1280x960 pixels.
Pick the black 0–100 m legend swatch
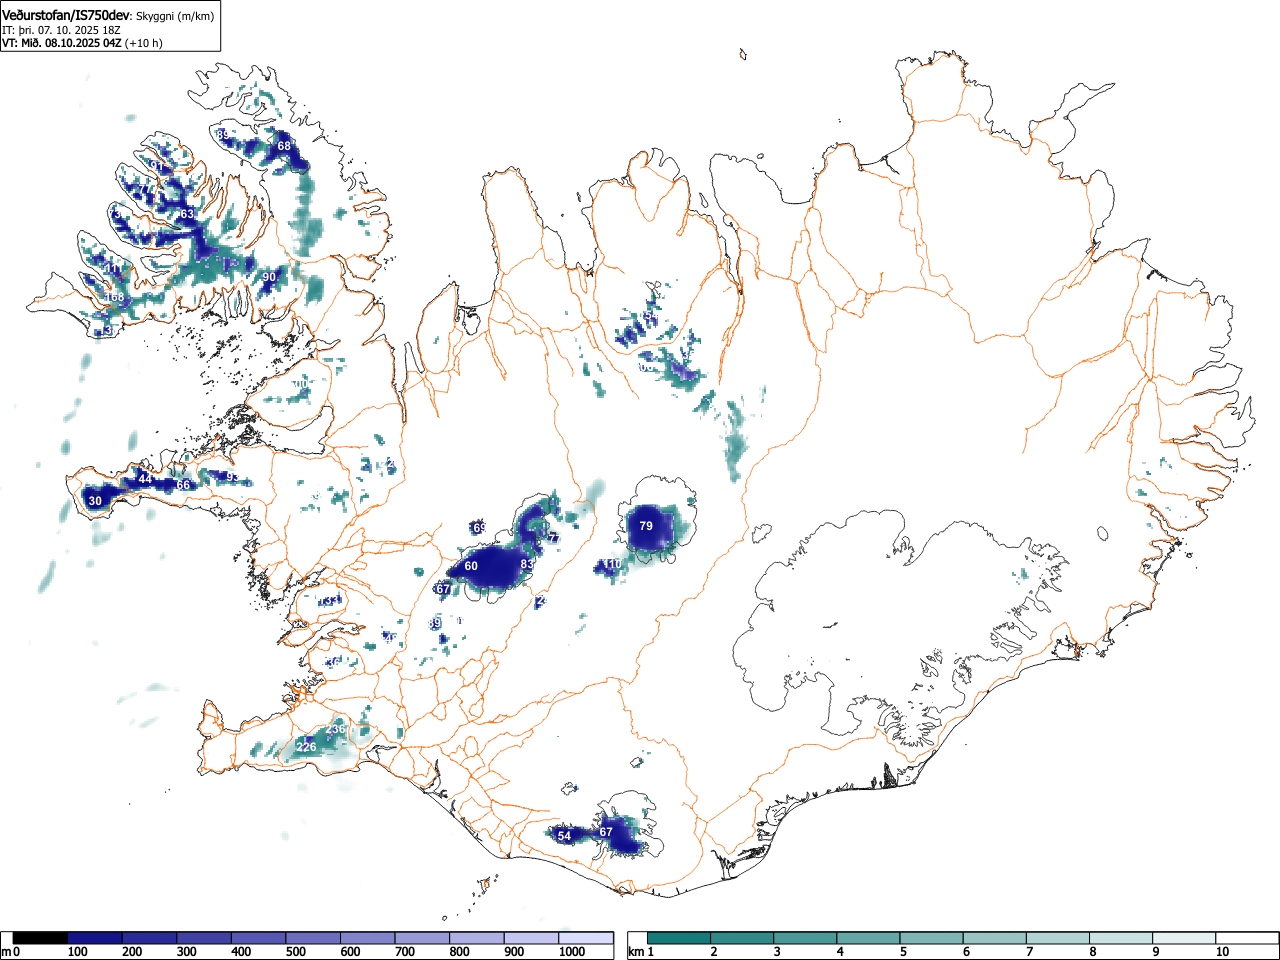click(x=40, y=938)
